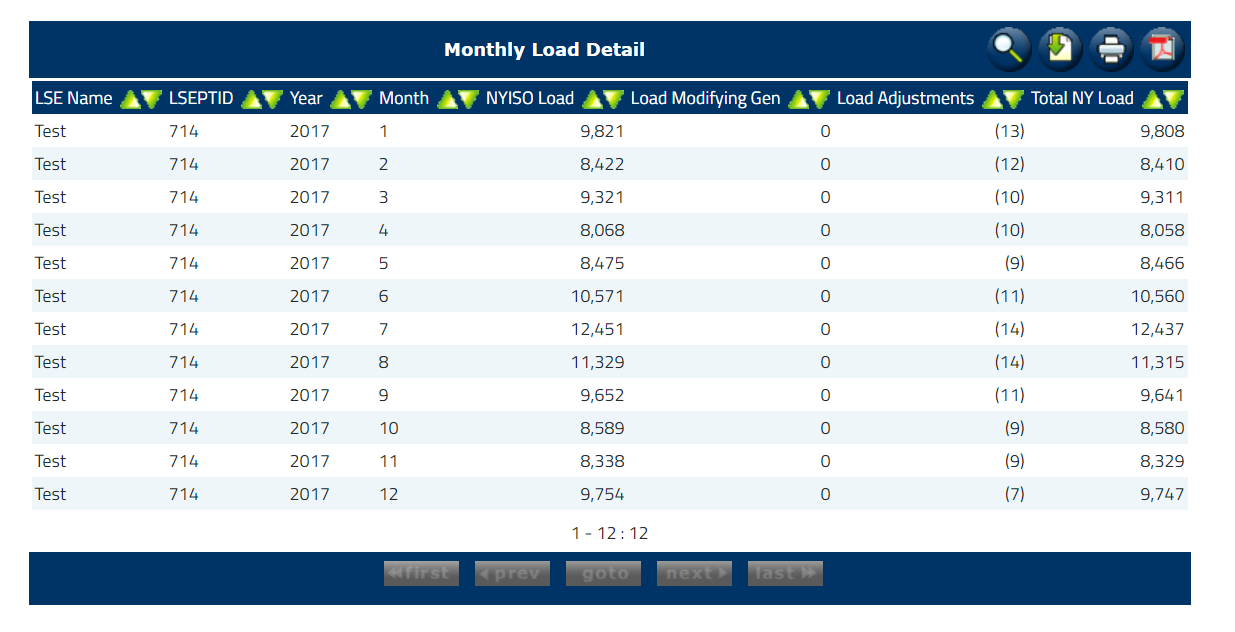
Task: Click the Monthly Load Detail title
Action: click(544, 50)
